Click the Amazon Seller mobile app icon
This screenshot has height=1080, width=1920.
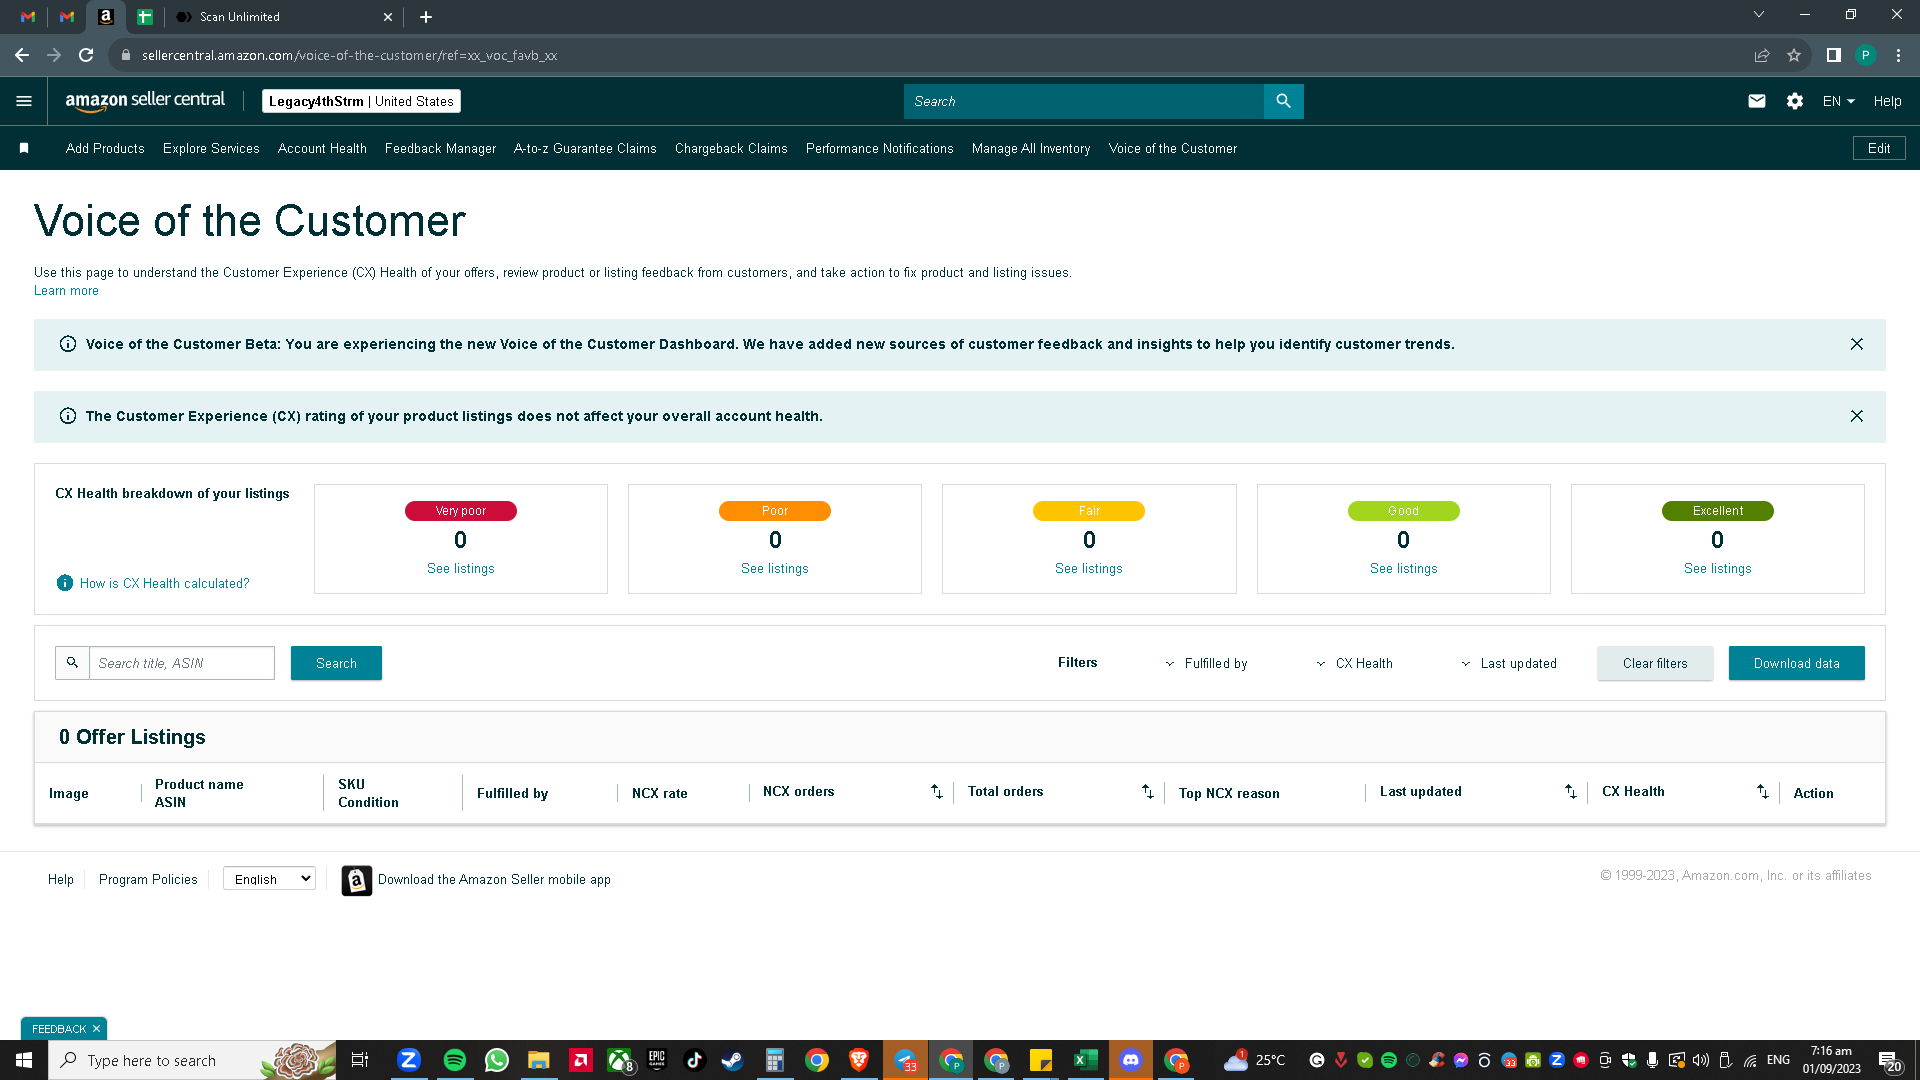click(357, 880)
